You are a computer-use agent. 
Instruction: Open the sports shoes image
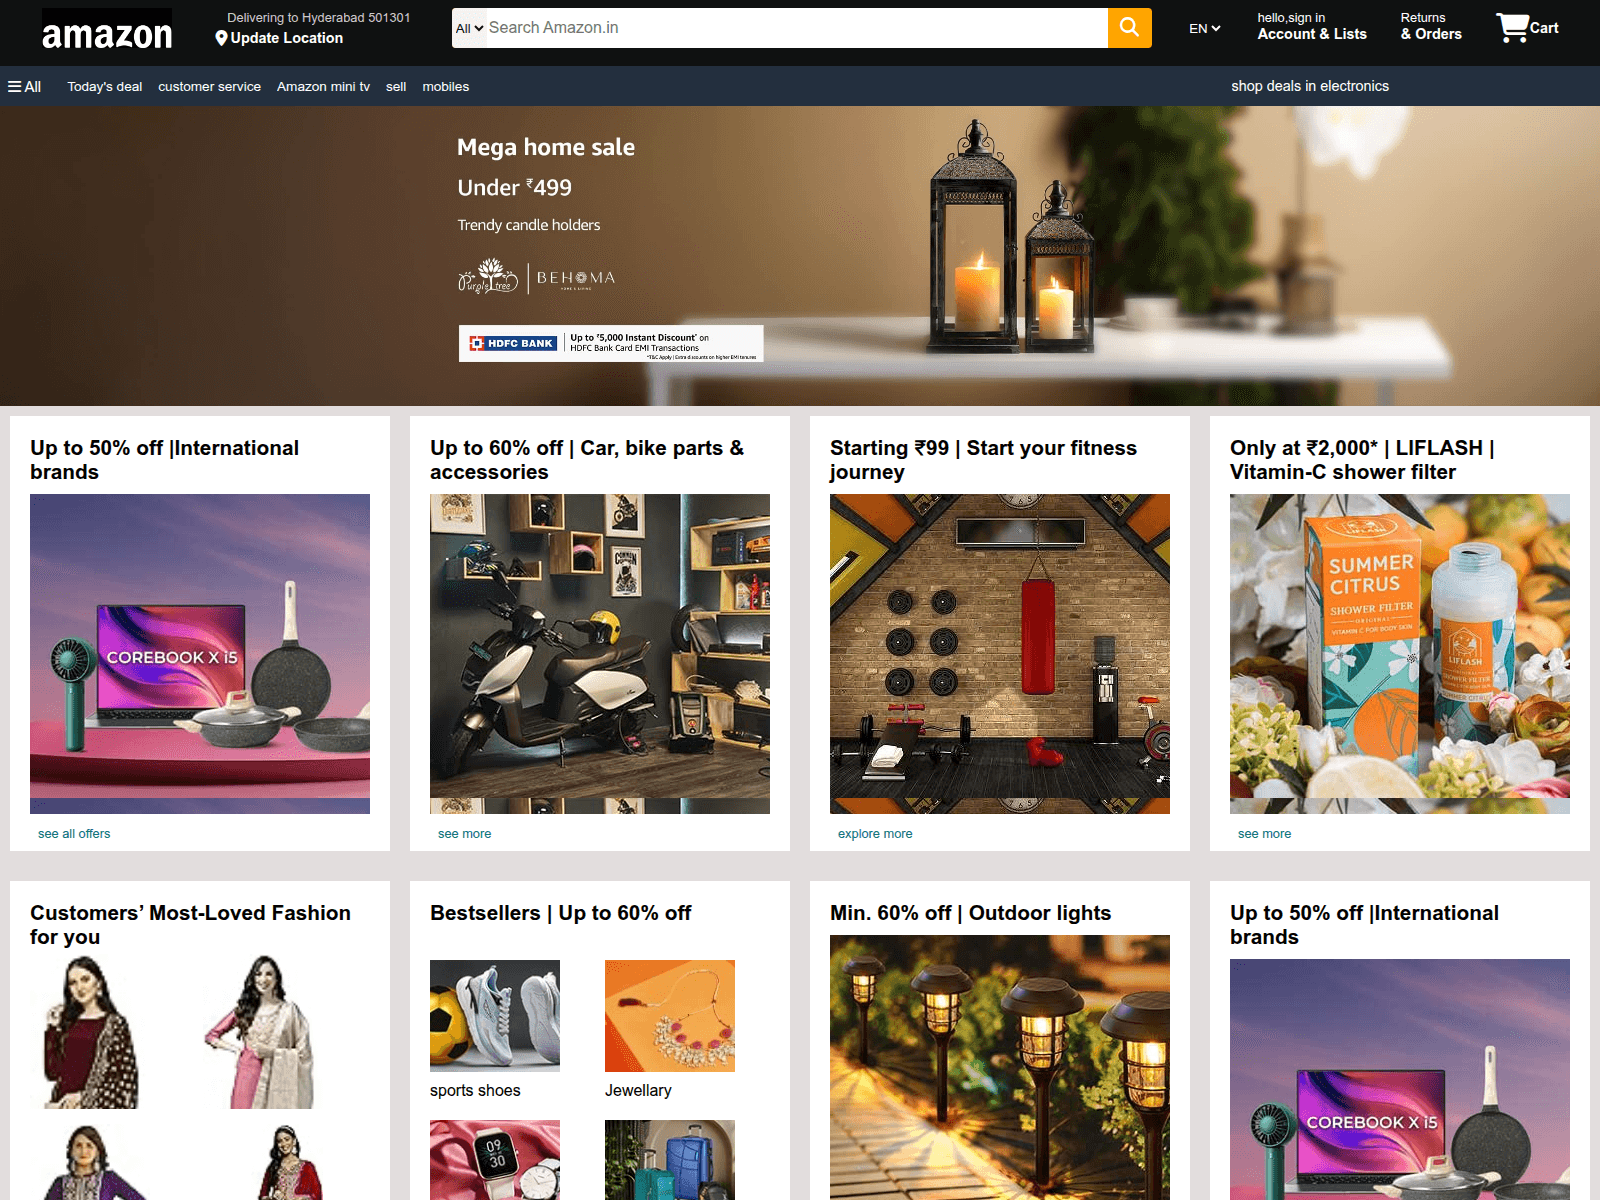(x=495, y=1015)
